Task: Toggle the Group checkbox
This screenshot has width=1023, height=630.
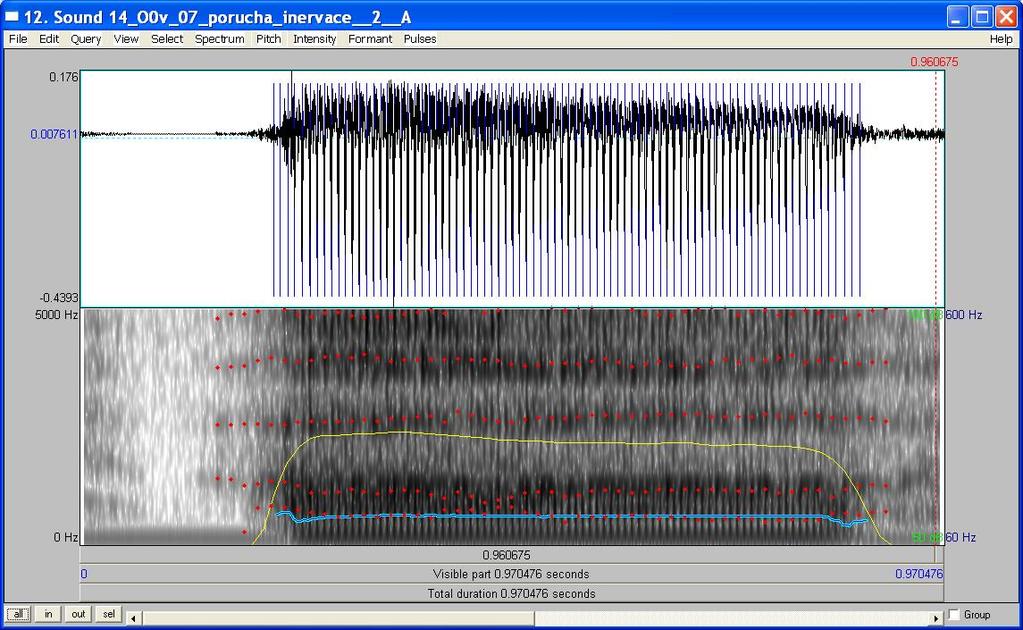Action: coord(954,615)
